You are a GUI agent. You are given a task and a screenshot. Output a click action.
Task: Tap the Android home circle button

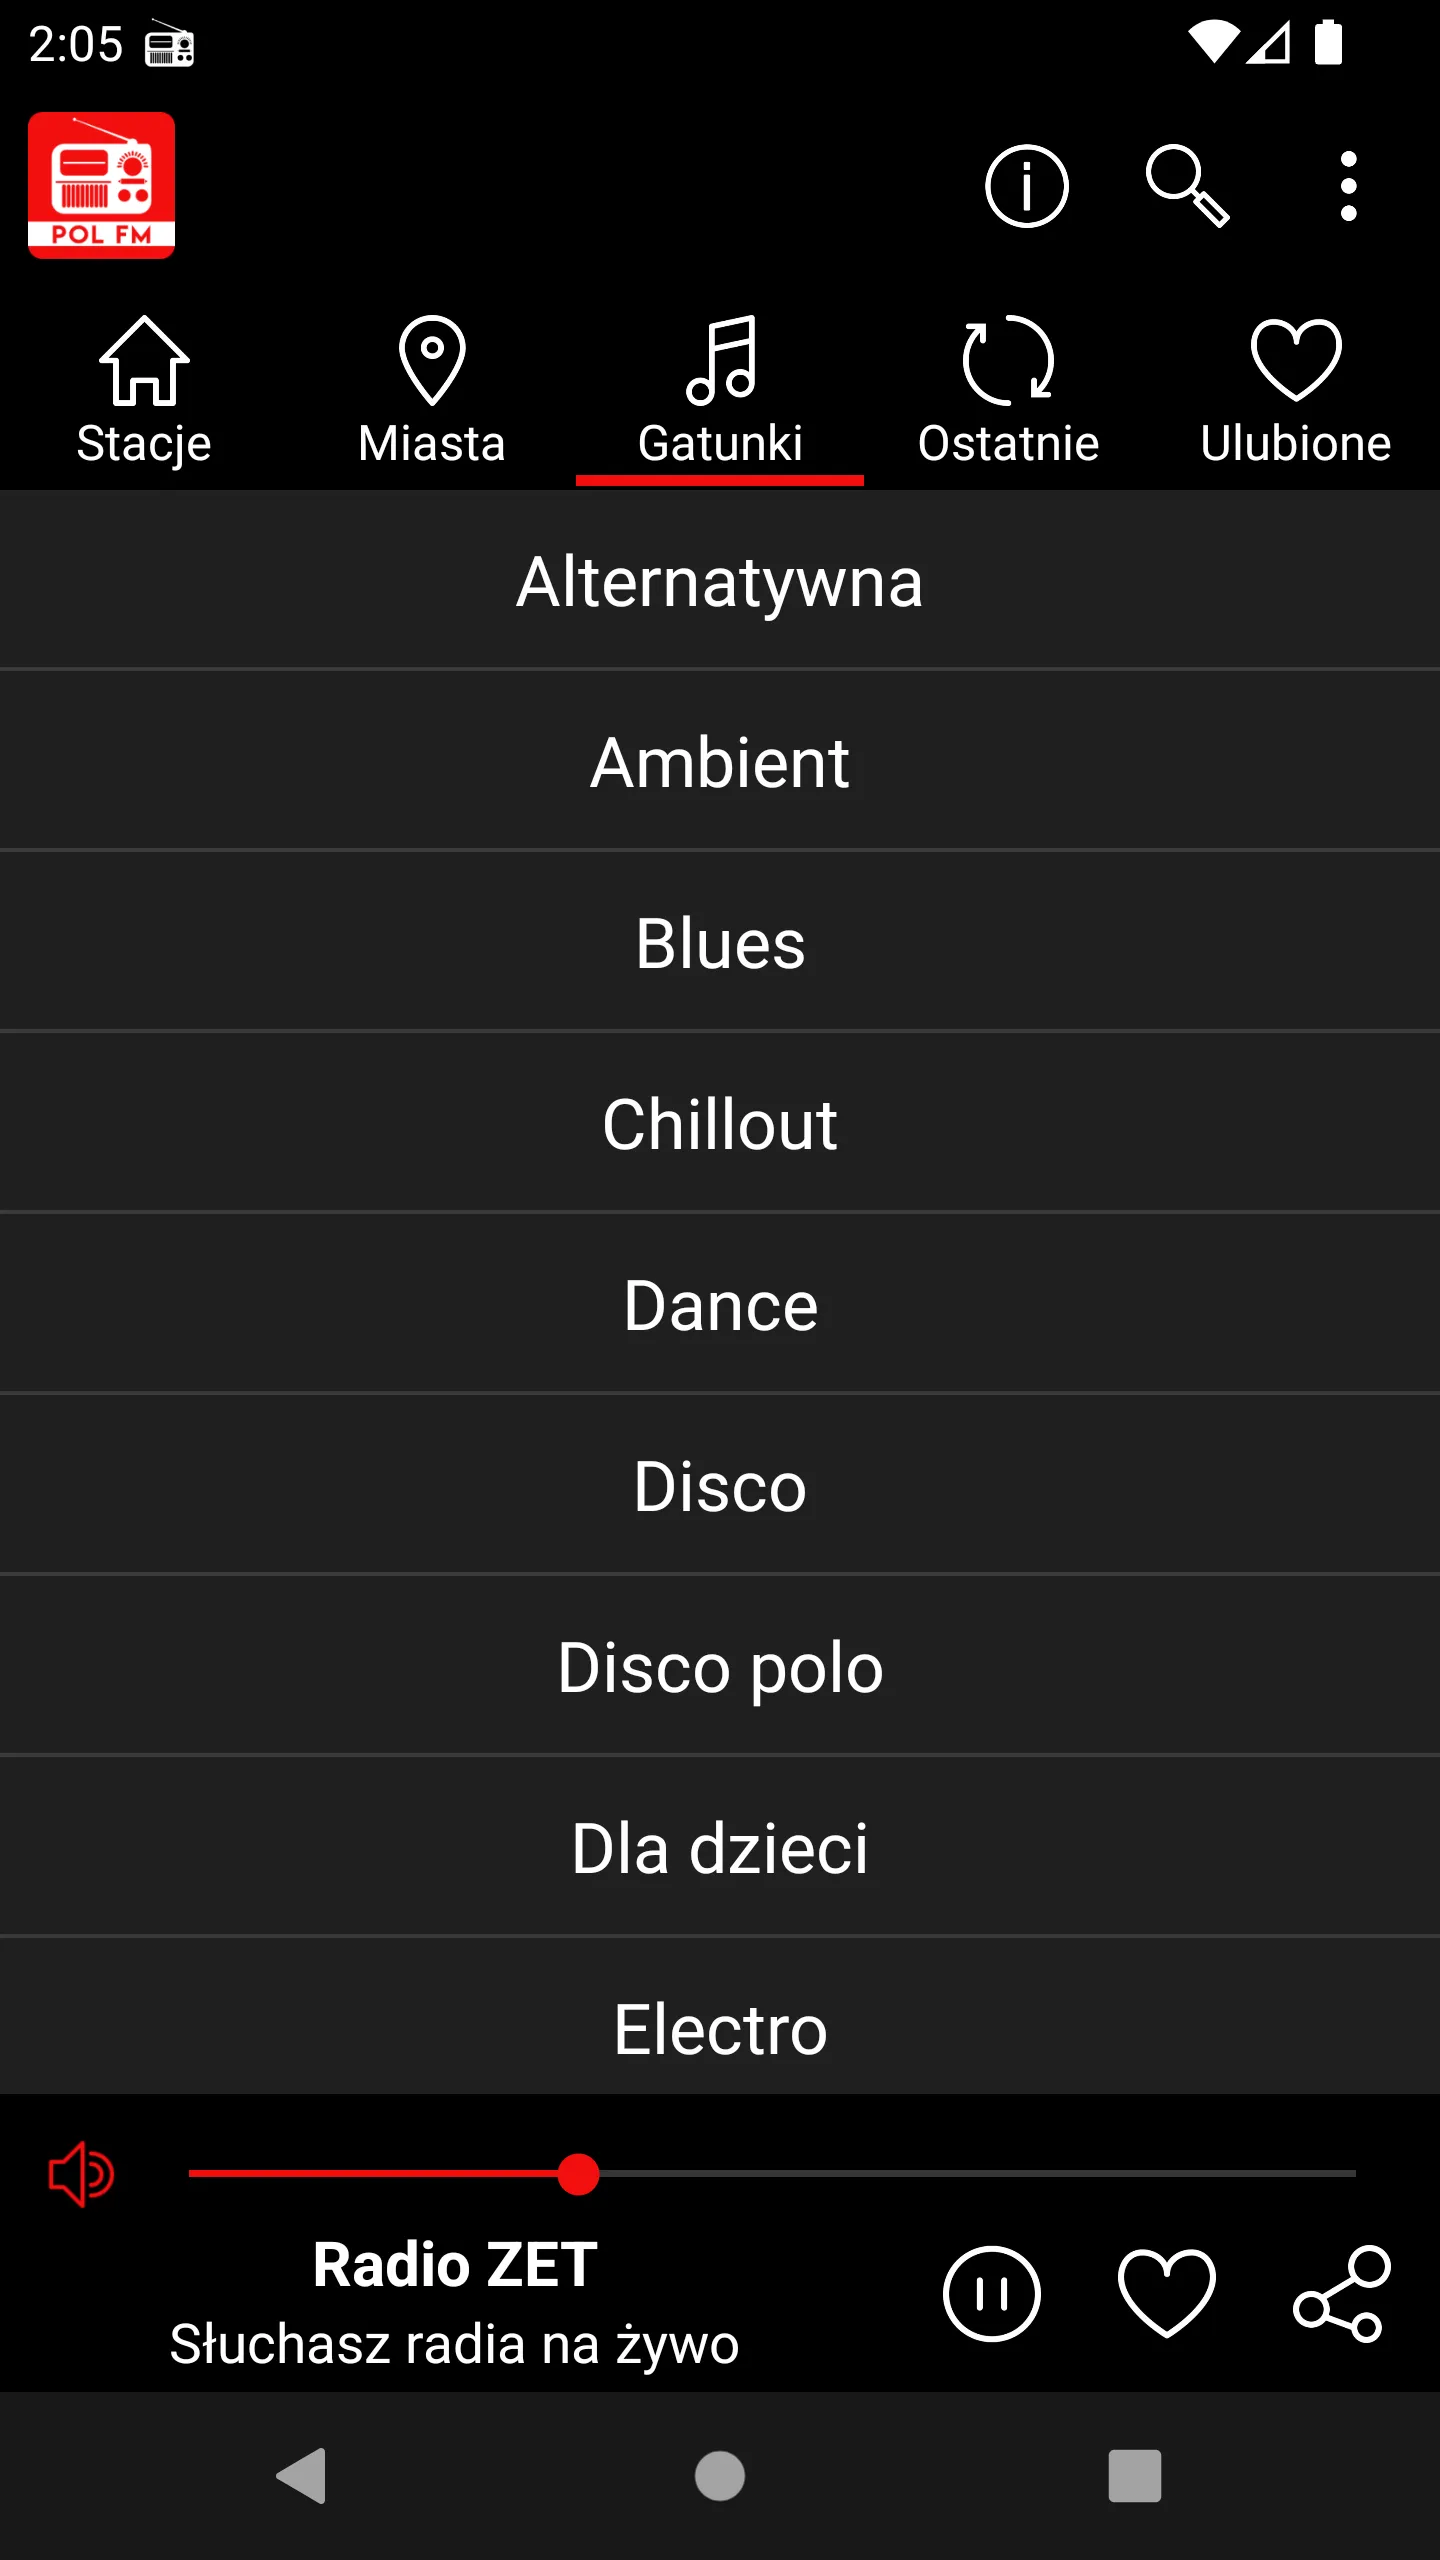tap(720, 2476)
